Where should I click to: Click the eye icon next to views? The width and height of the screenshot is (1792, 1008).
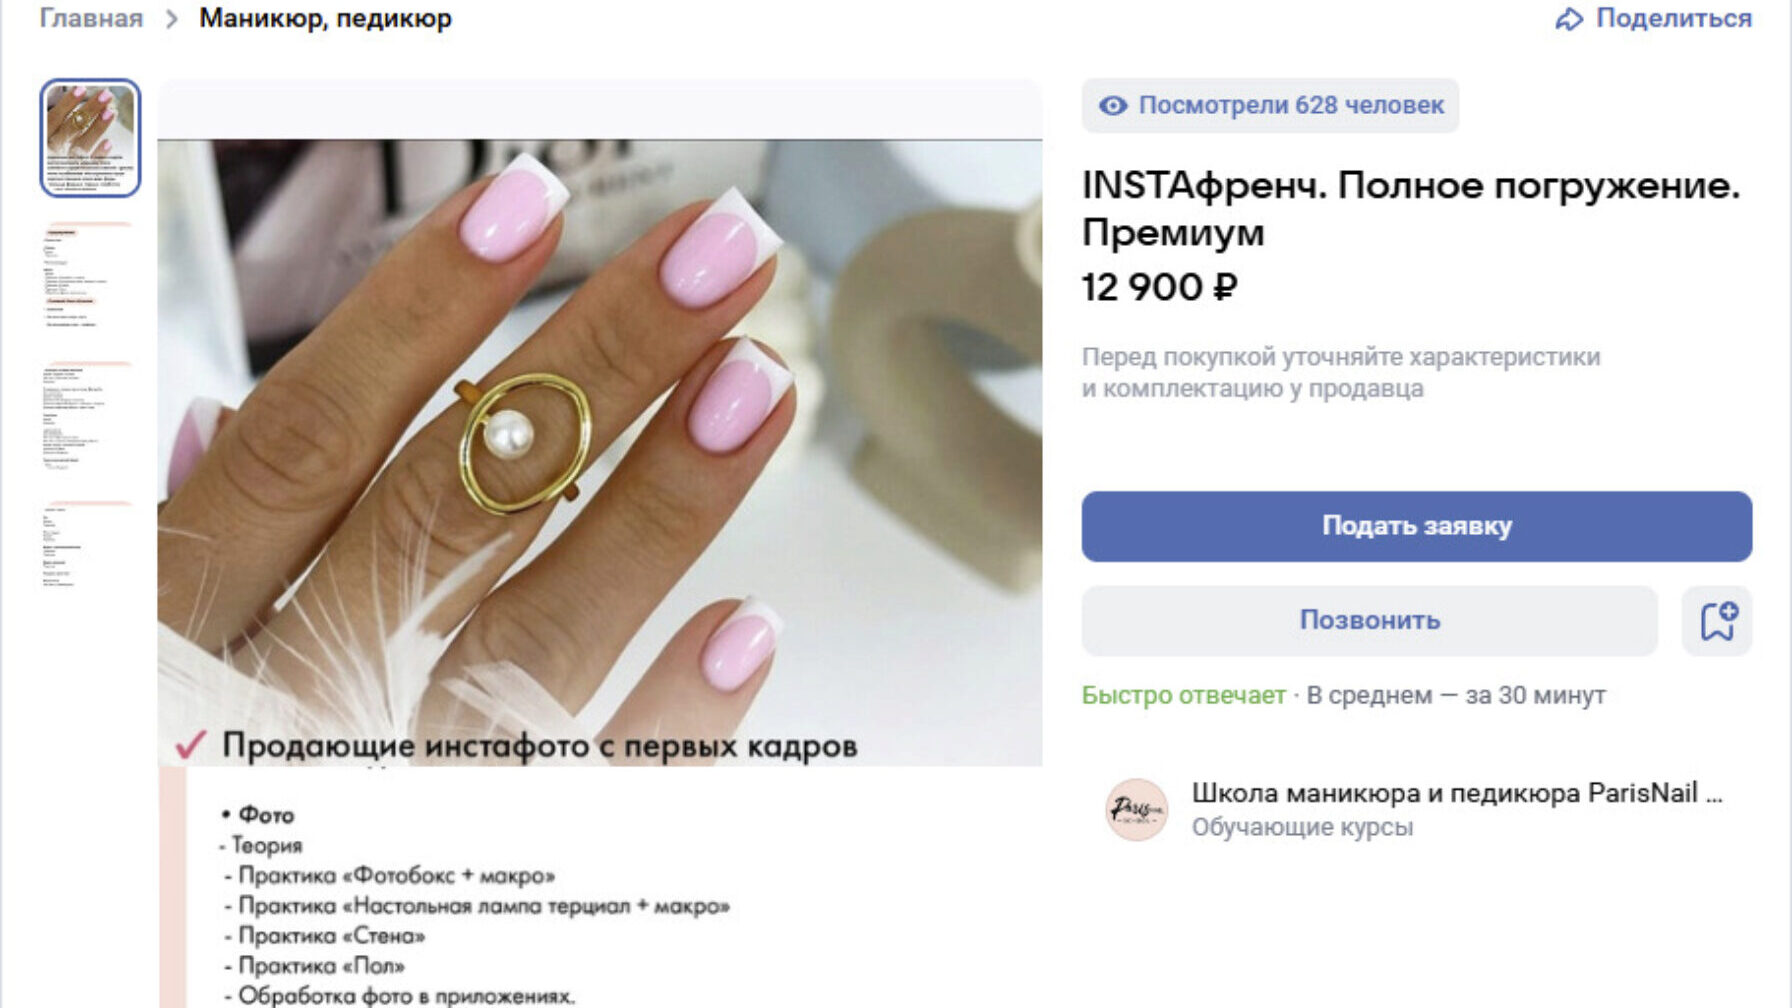pos(1113,105)
